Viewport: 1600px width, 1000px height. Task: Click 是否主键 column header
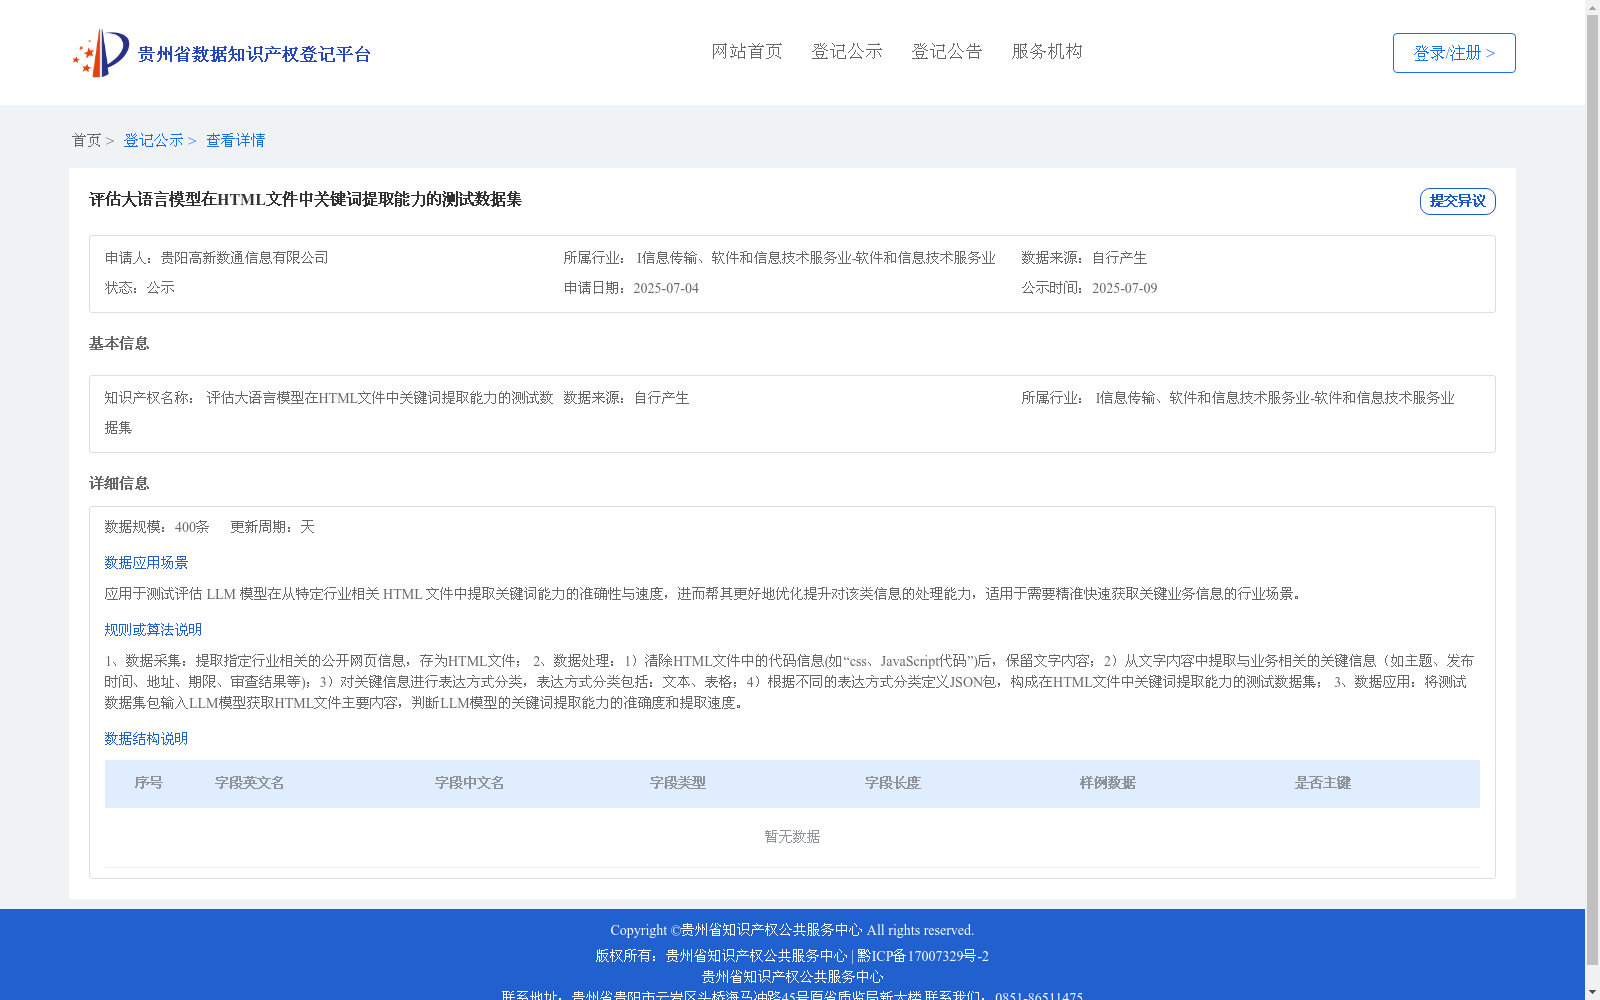[1323, 783]
